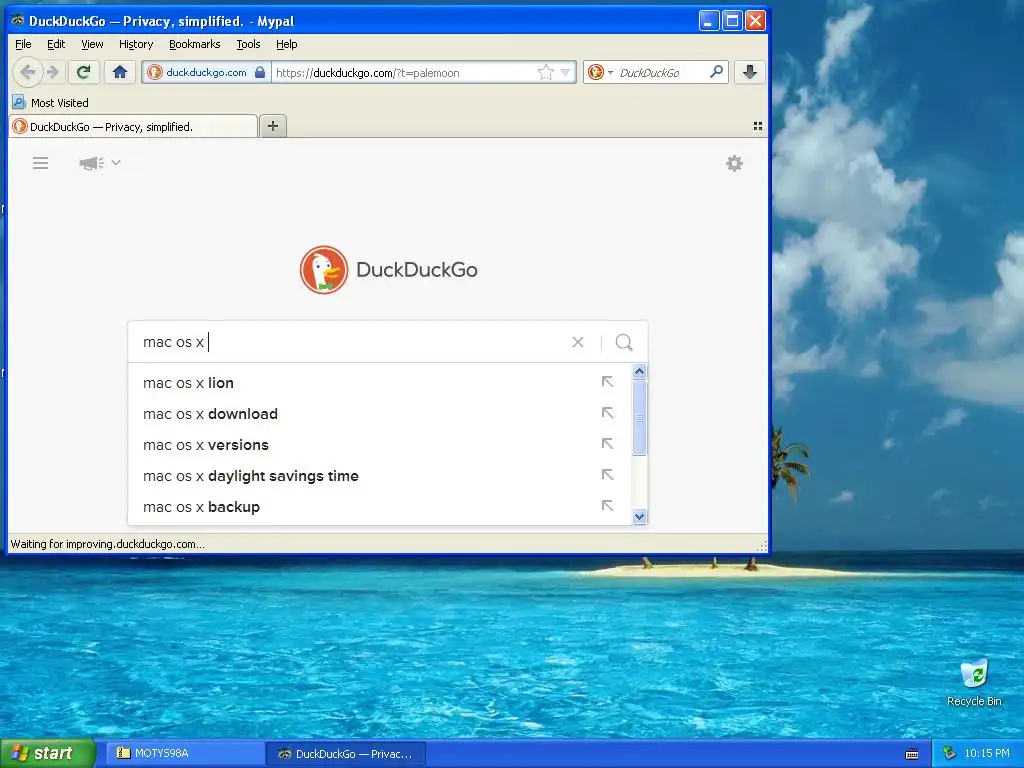This screenshot has width=1024, height=768.
Task: Click the megaphone announcements icon
Action: (91, 163)
